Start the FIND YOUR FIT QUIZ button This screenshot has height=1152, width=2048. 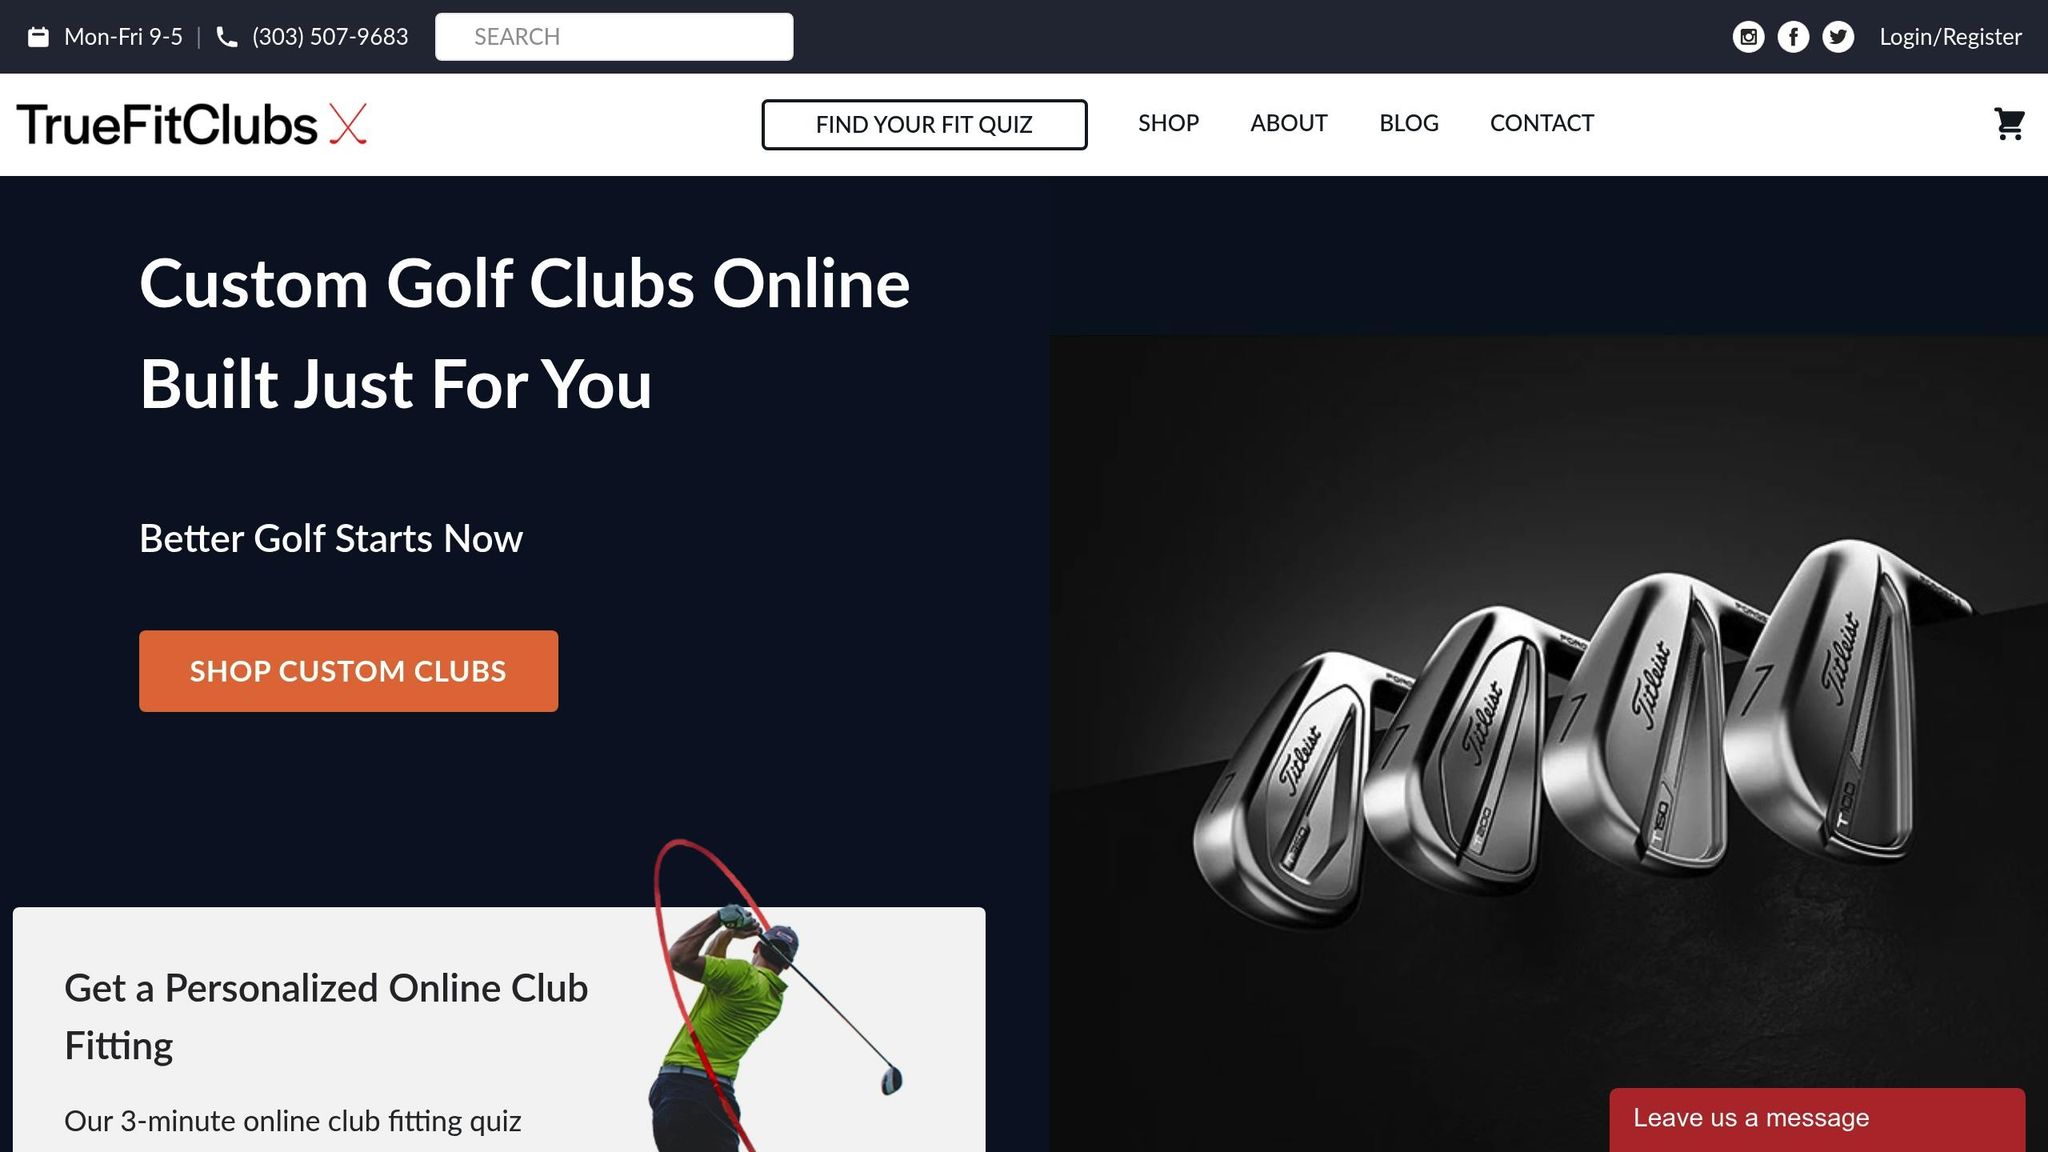tap(924, 125)
